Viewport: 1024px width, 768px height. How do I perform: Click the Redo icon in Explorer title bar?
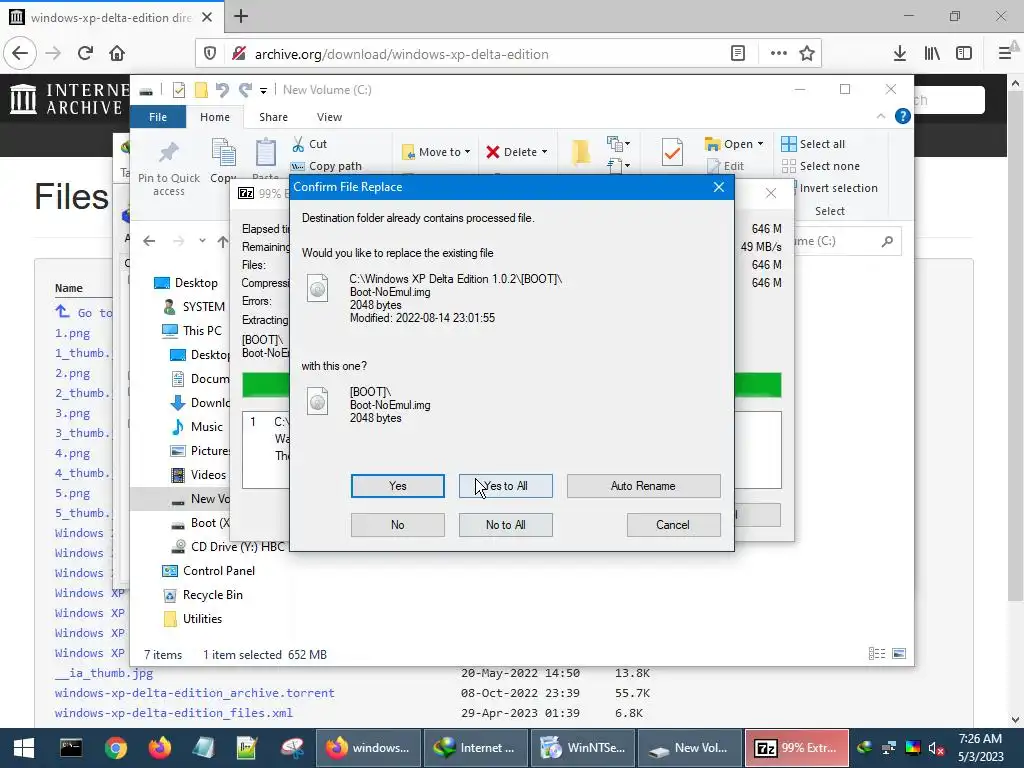click(245, 89)
